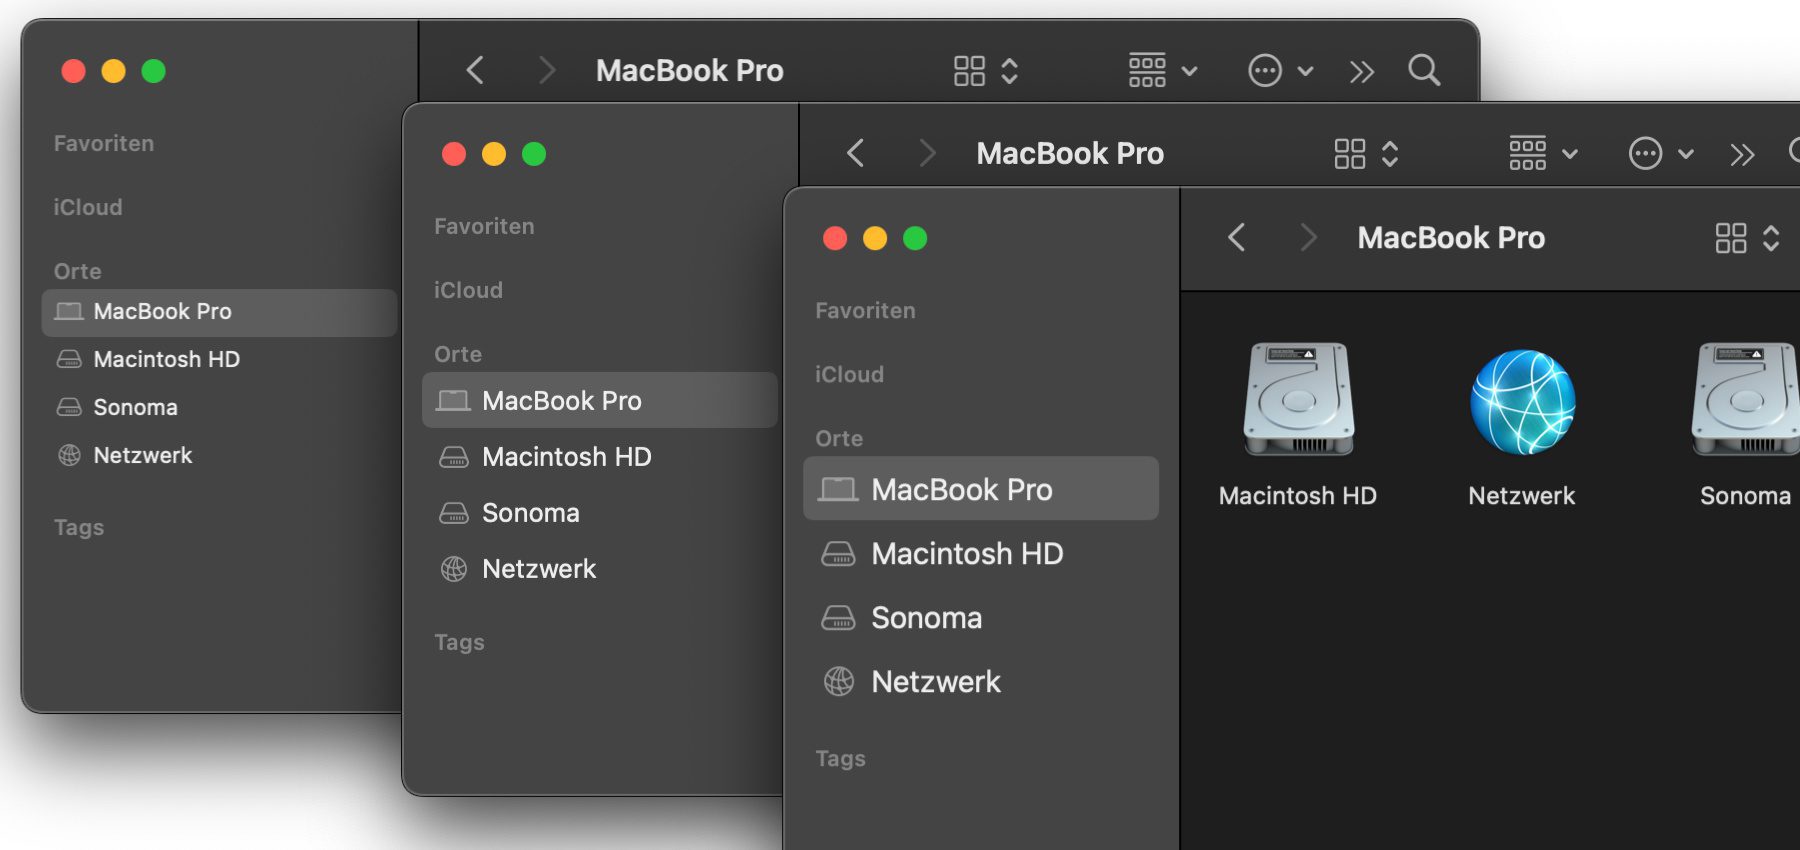Select Netzwerk in the frontmost window sidebar

point(935,682)
